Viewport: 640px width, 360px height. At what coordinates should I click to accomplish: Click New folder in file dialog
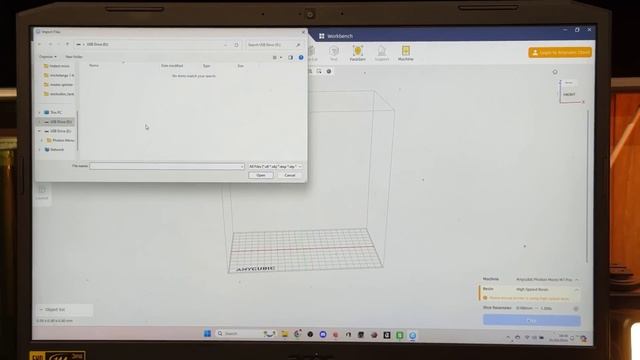74,57
